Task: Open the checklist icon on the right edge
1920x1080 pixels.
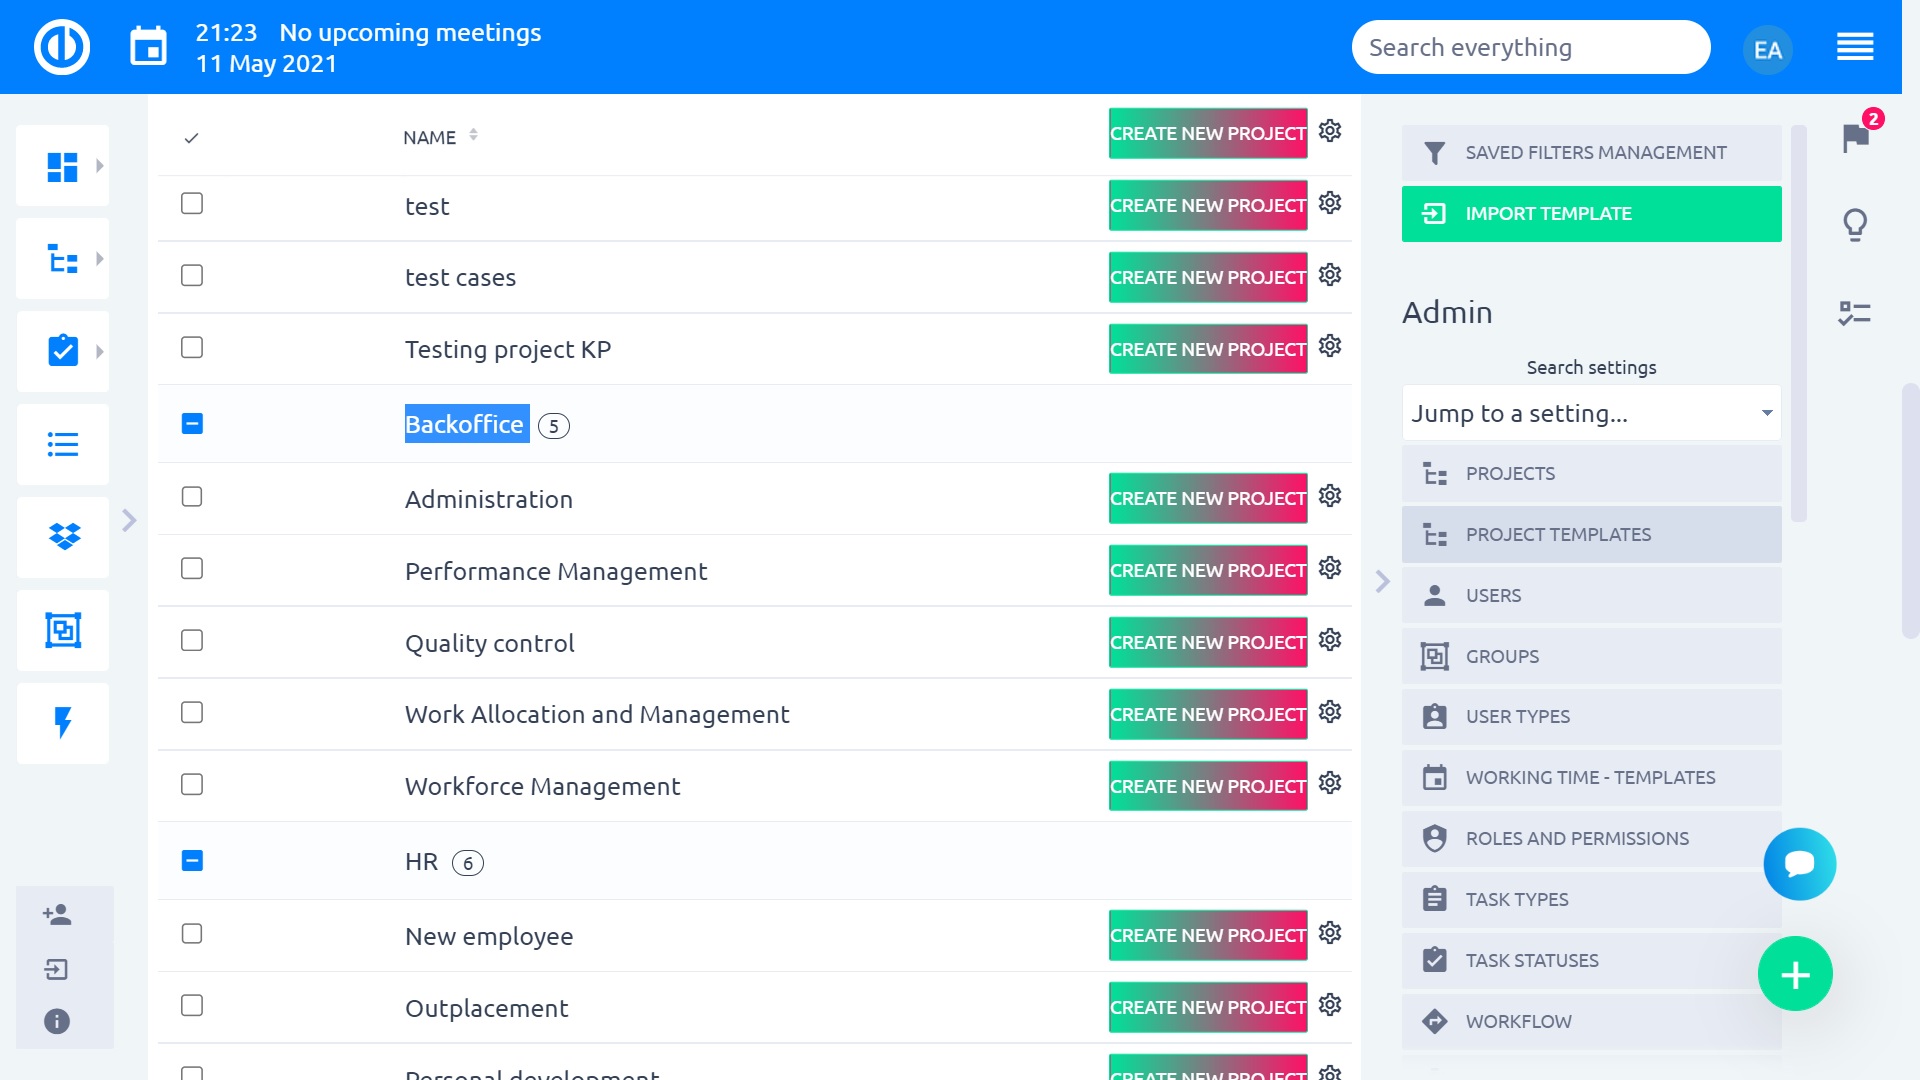Action: 1856,313
